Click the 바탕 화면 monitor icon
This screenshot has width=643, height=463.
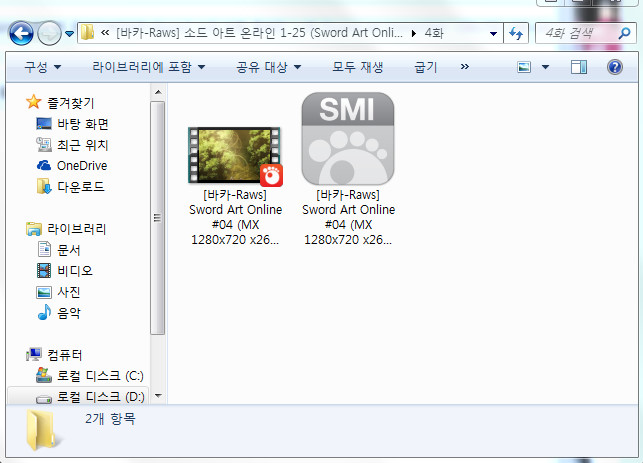[44, 123]
